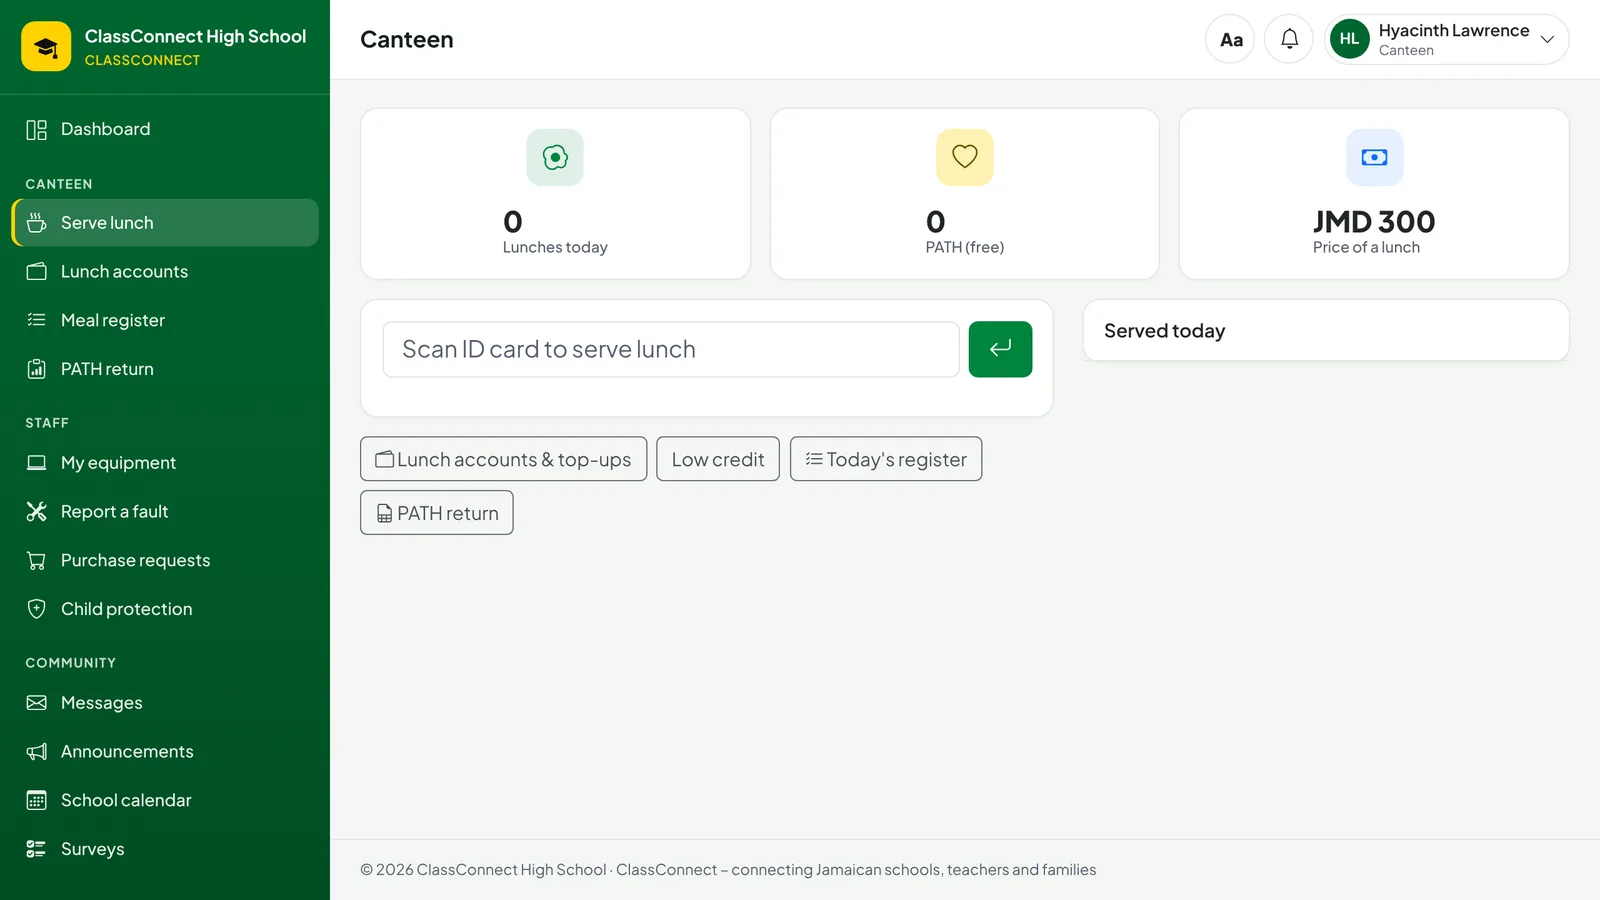Click the School calendar icon
This screenshot has height=900, width=1600.
pos(37,800)
